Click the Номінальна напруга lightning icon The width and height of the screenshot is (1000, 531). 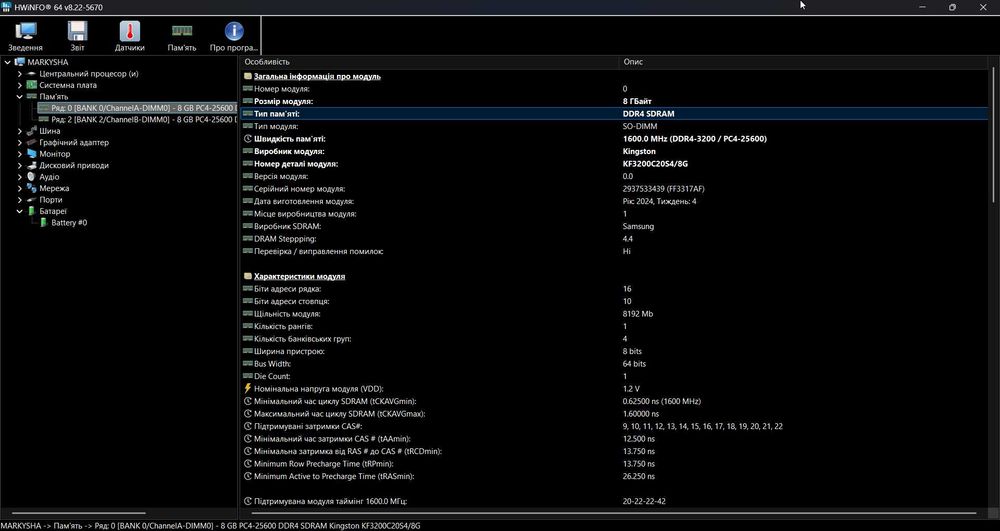(x=248, y=389)
